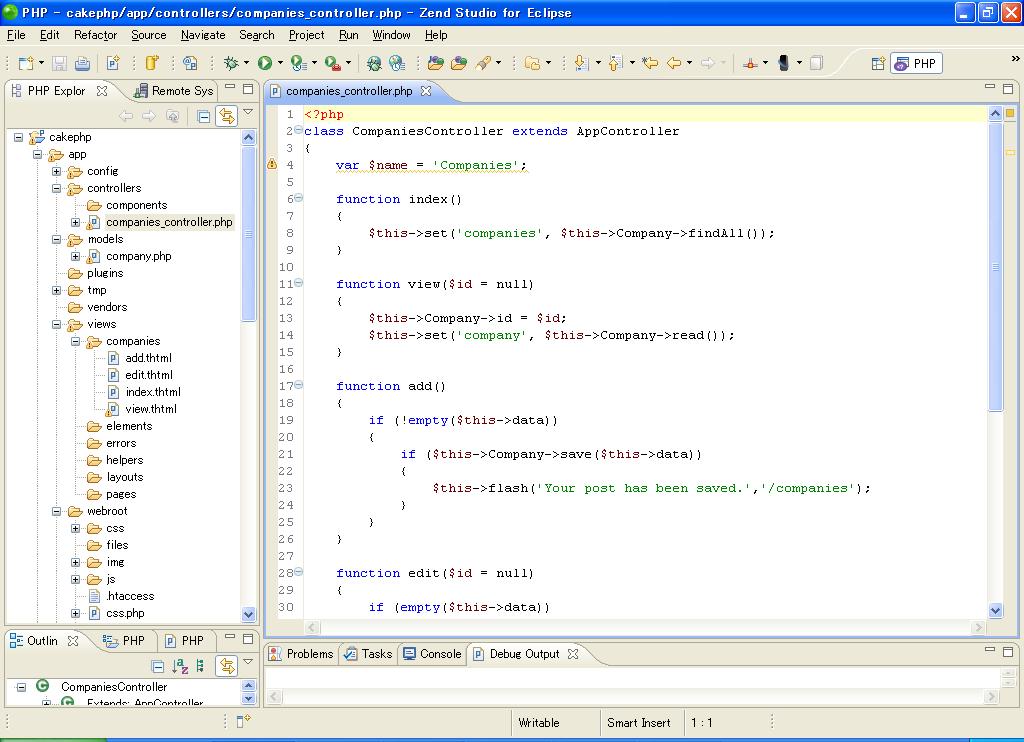The image size is (1024, 742).
Task: Toggle Link with Editor in Outline view
Action: [x=227, y=666]
